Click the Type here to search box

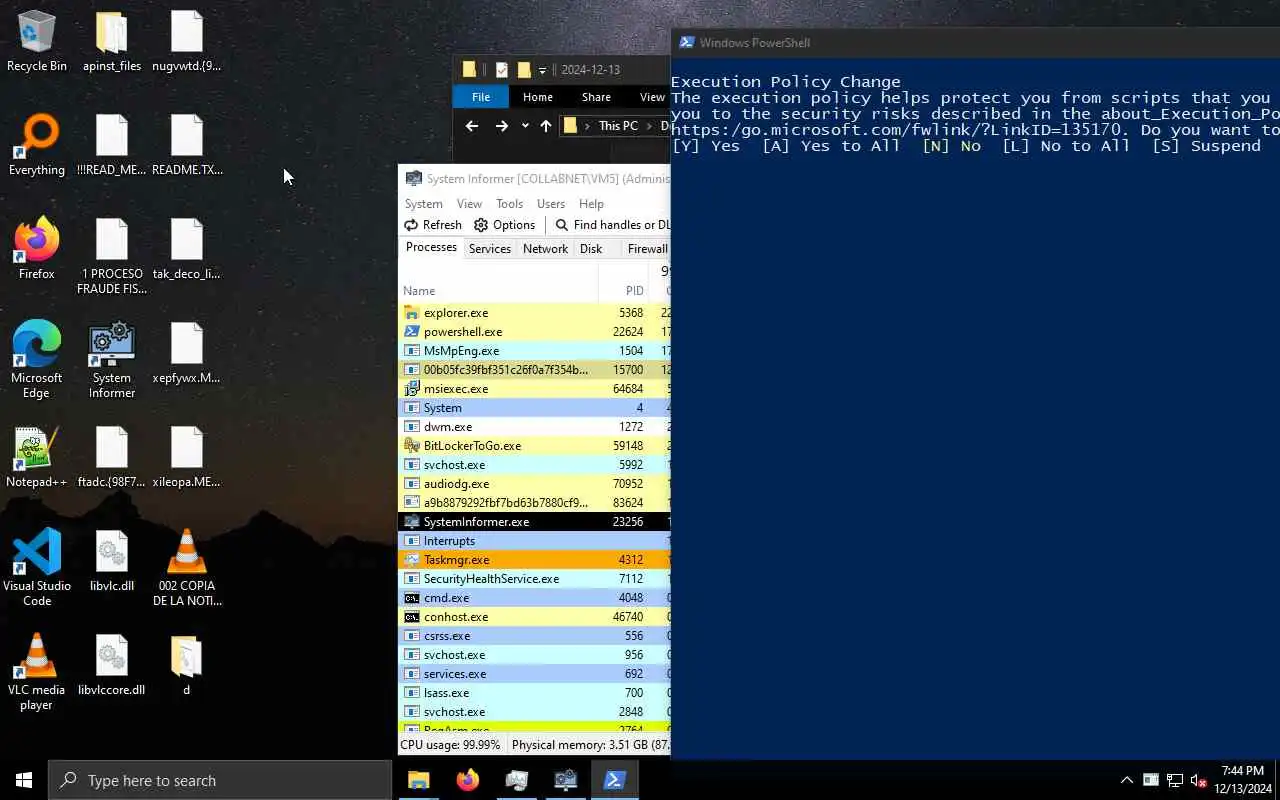pyautogui.click(x=220, y=780)
